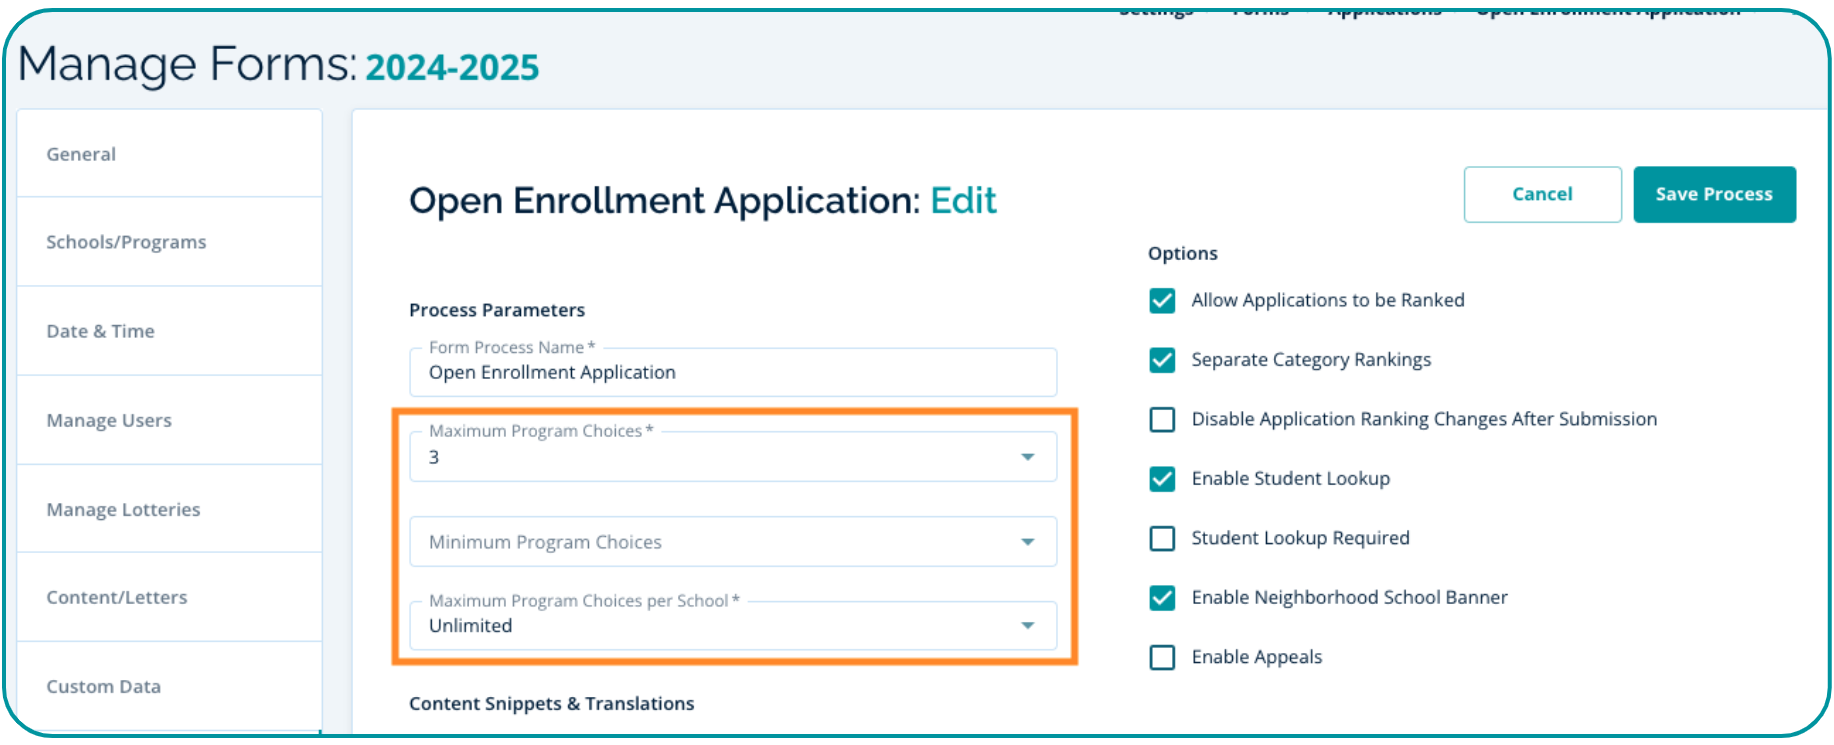
Task: Open Maximum Program Choices per School dropdown
Action: (732, 625)
